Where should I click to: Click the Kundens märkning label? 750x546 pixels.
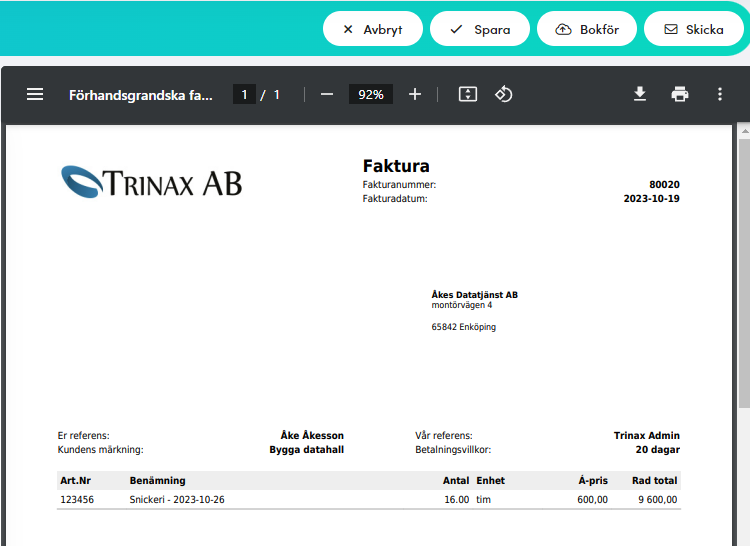pos(100,449)
